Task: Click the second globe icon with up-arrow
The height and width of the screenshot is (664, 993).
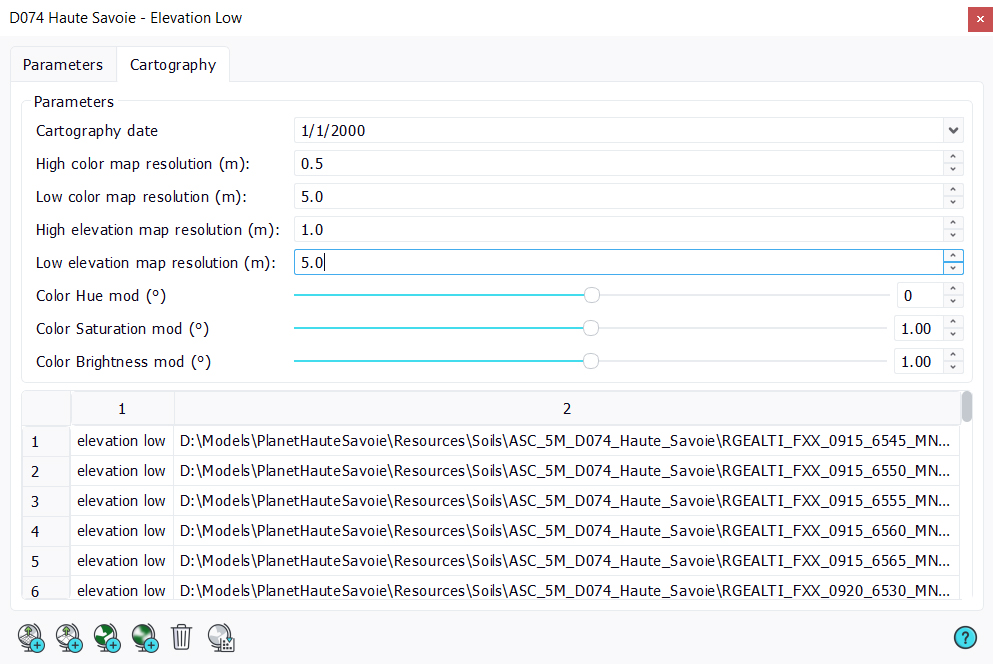Action: (x=68, y=637)
